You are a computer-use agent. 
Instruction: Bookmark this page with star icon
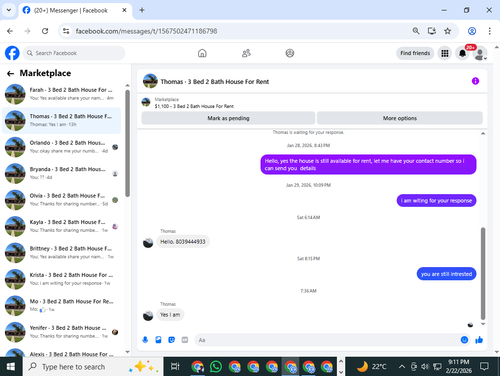[x=447, y=31]
